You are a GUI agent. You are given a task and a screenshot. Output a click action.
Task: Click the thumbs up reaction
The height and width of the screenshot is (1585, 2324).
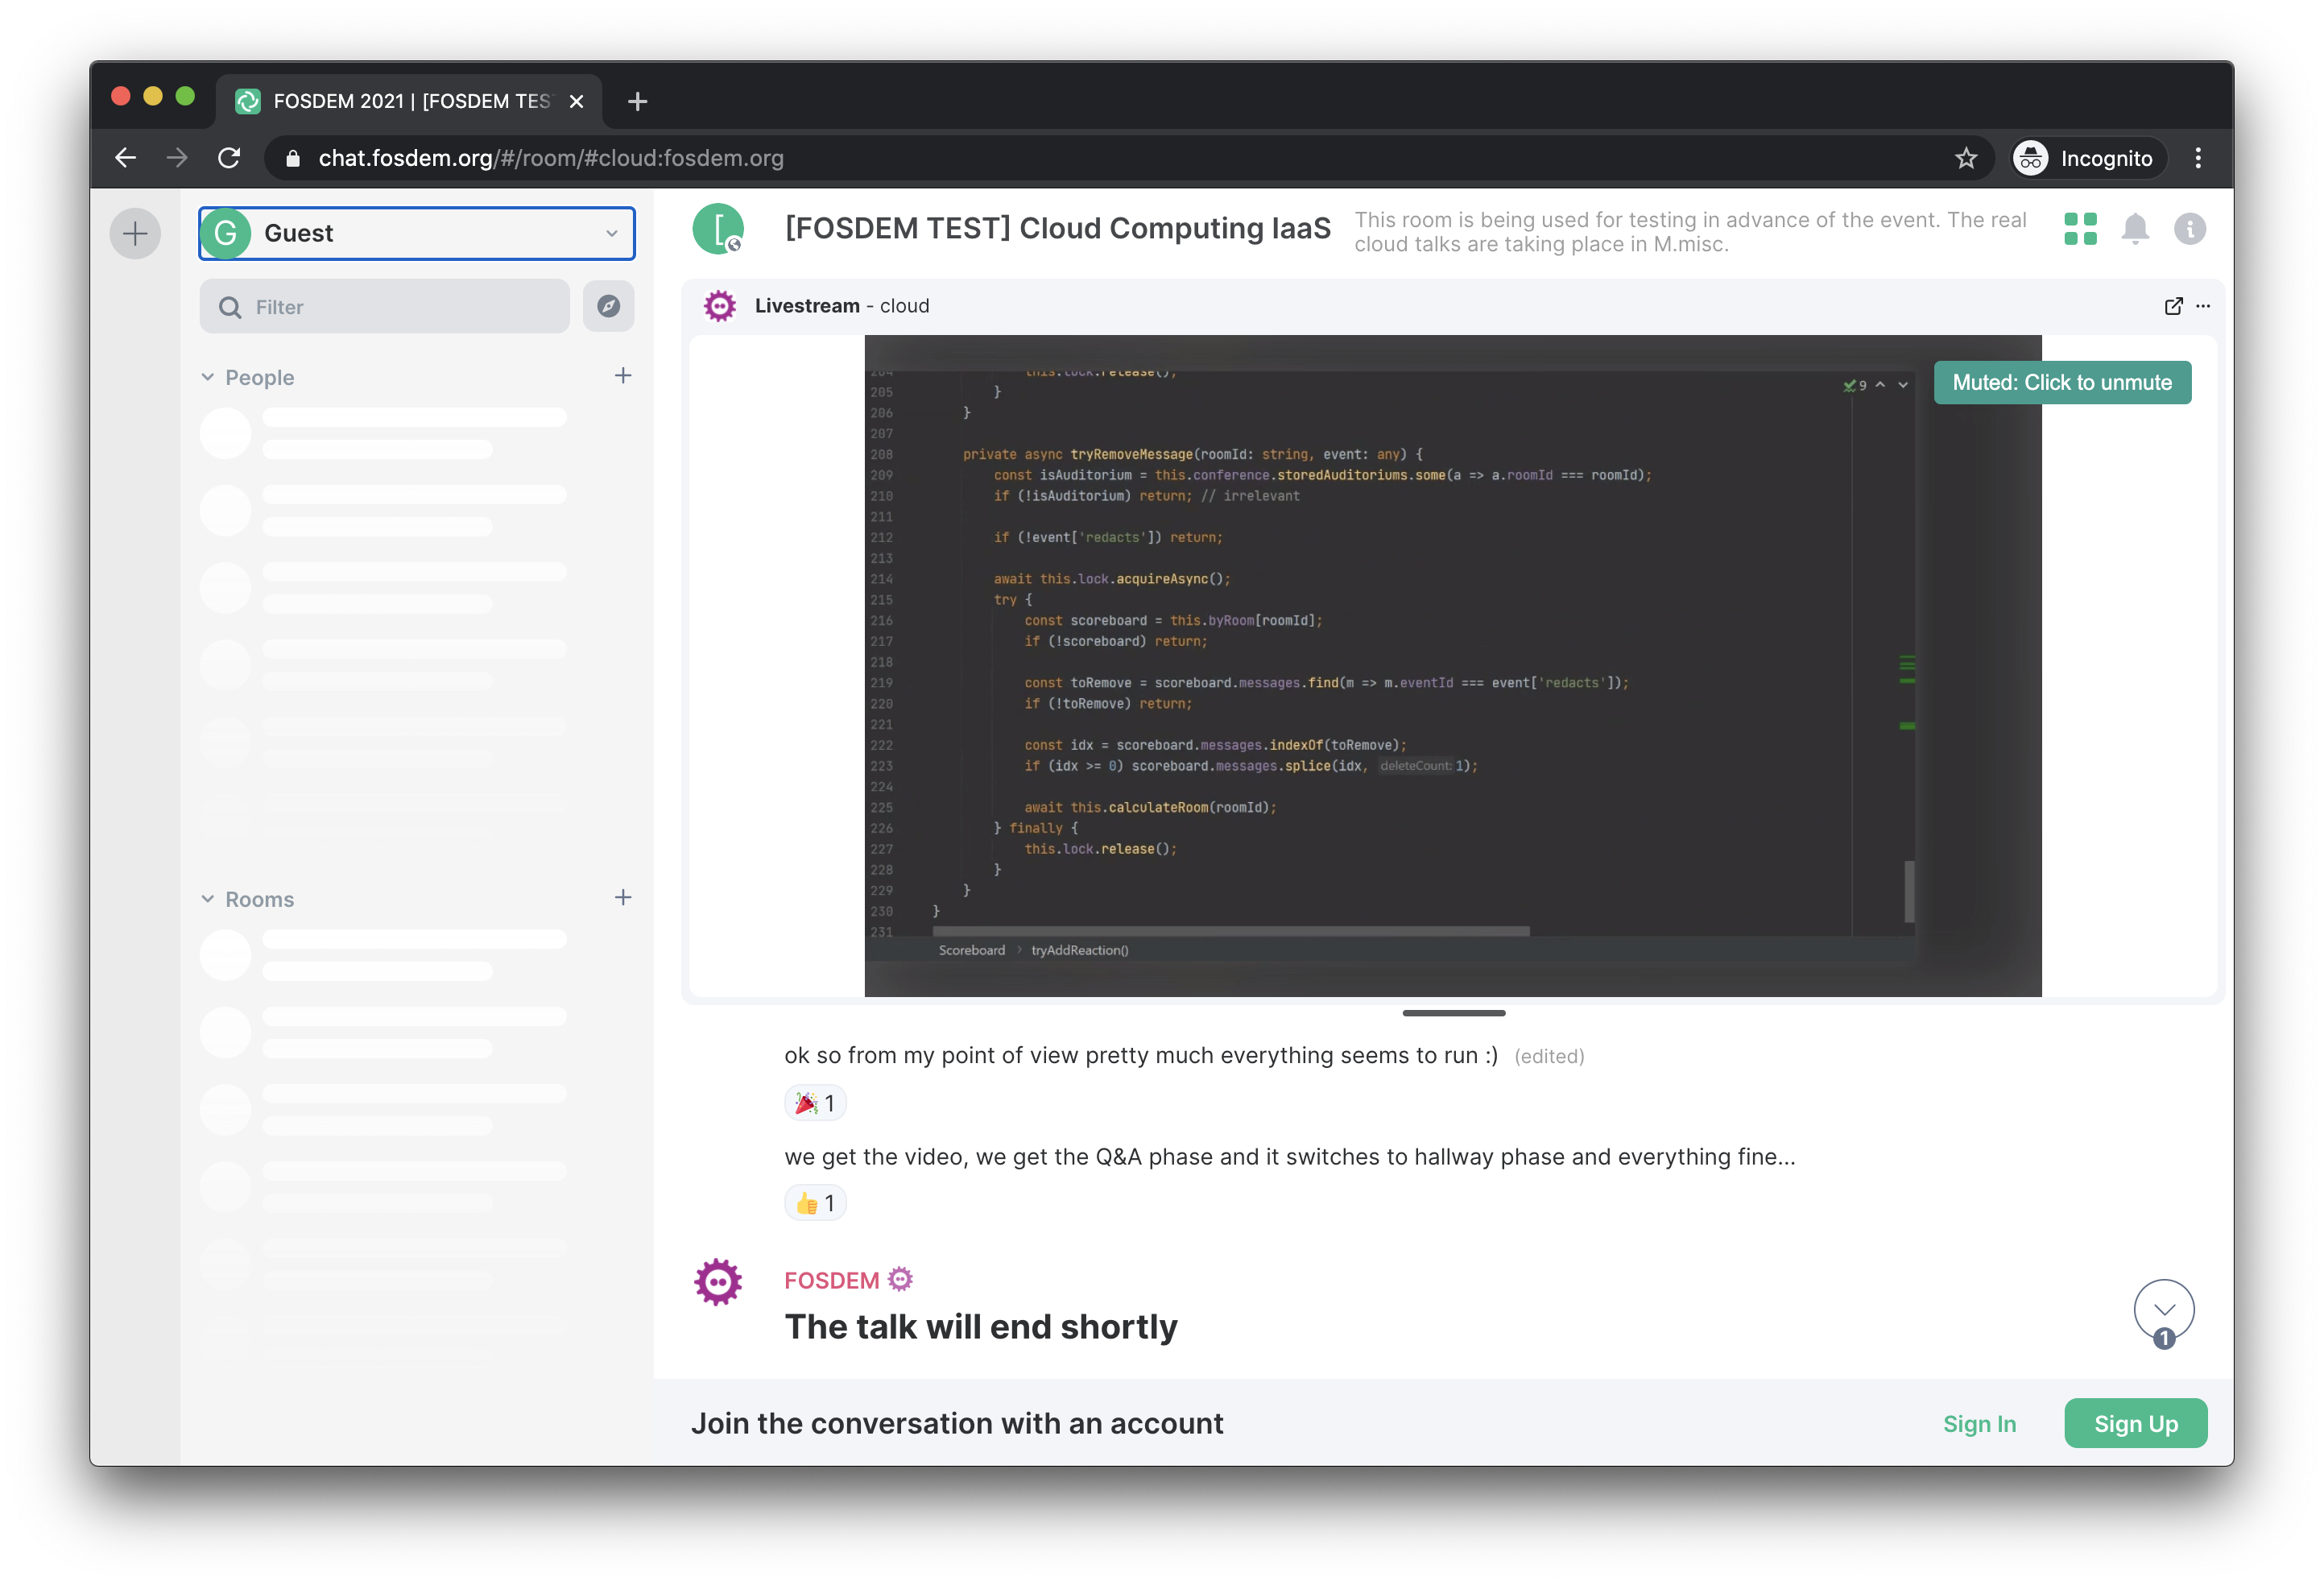(815, 1203)
